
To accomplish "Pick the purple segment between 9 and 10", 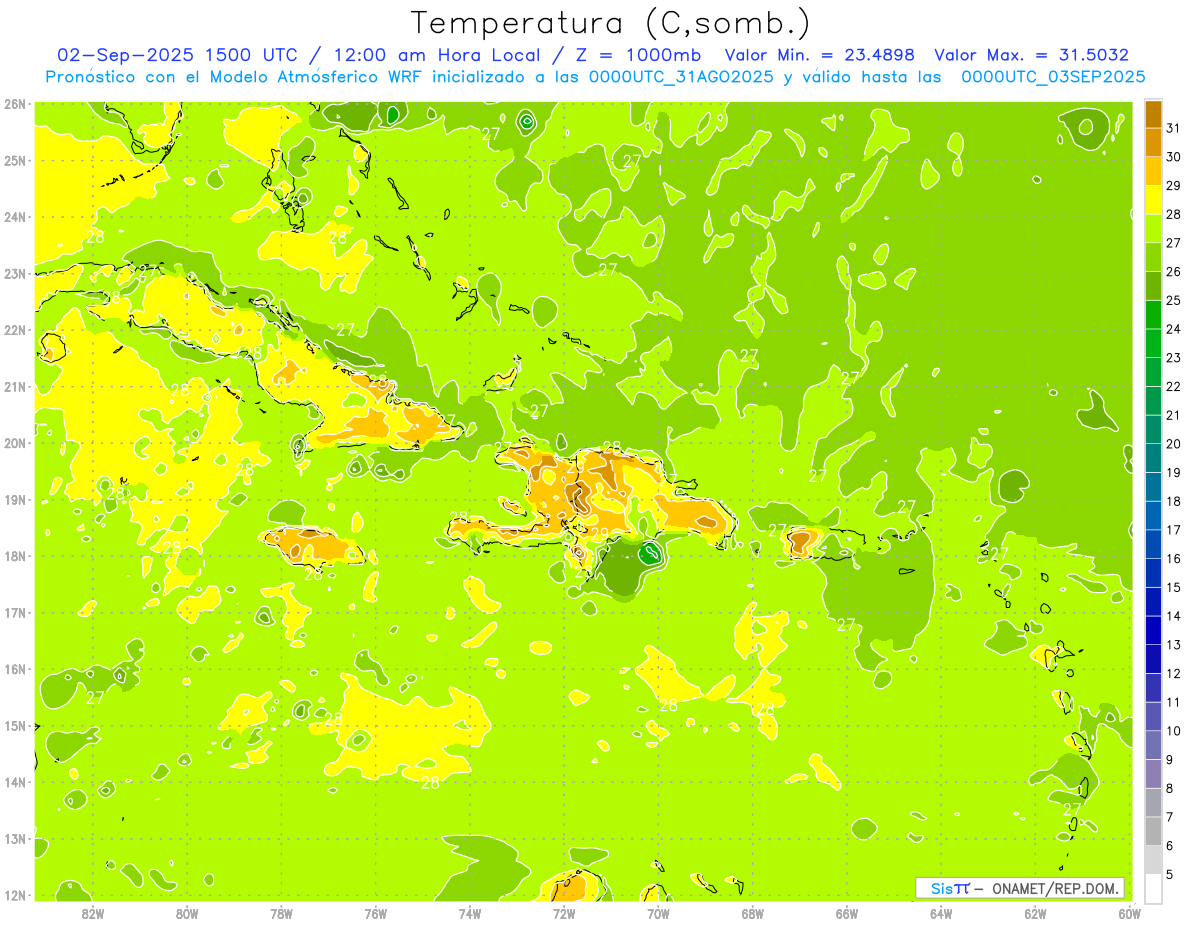I will pyautogui.click(x=1153, y=745).
